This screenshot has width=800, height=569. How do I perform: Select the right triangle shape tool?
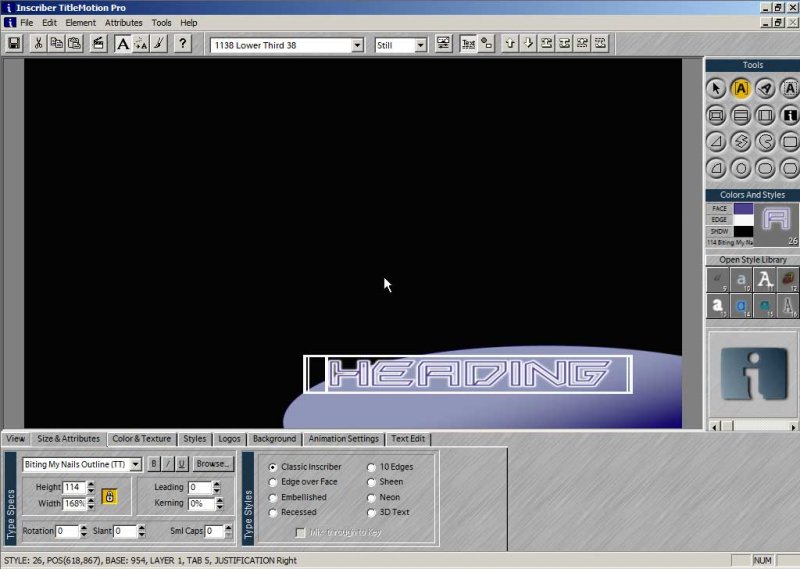pos(716,141)
